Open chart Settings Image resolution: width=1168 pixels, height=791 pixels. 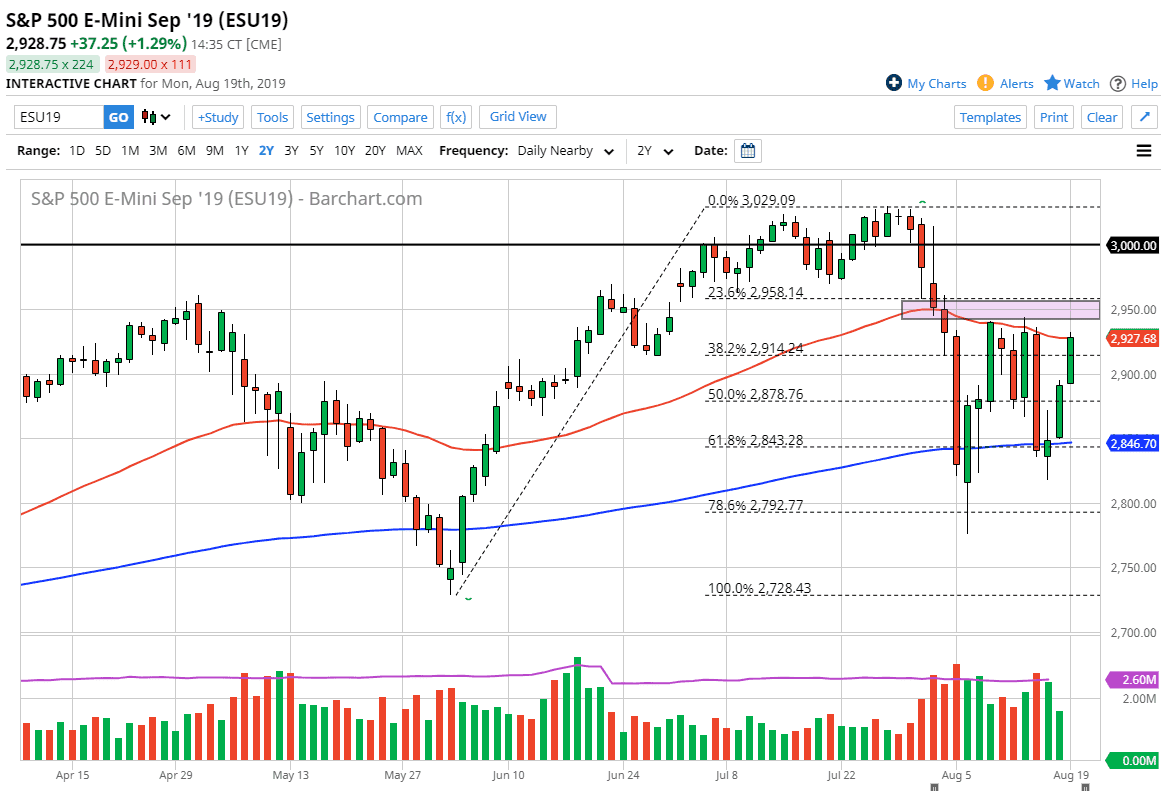tap(330, 117)
